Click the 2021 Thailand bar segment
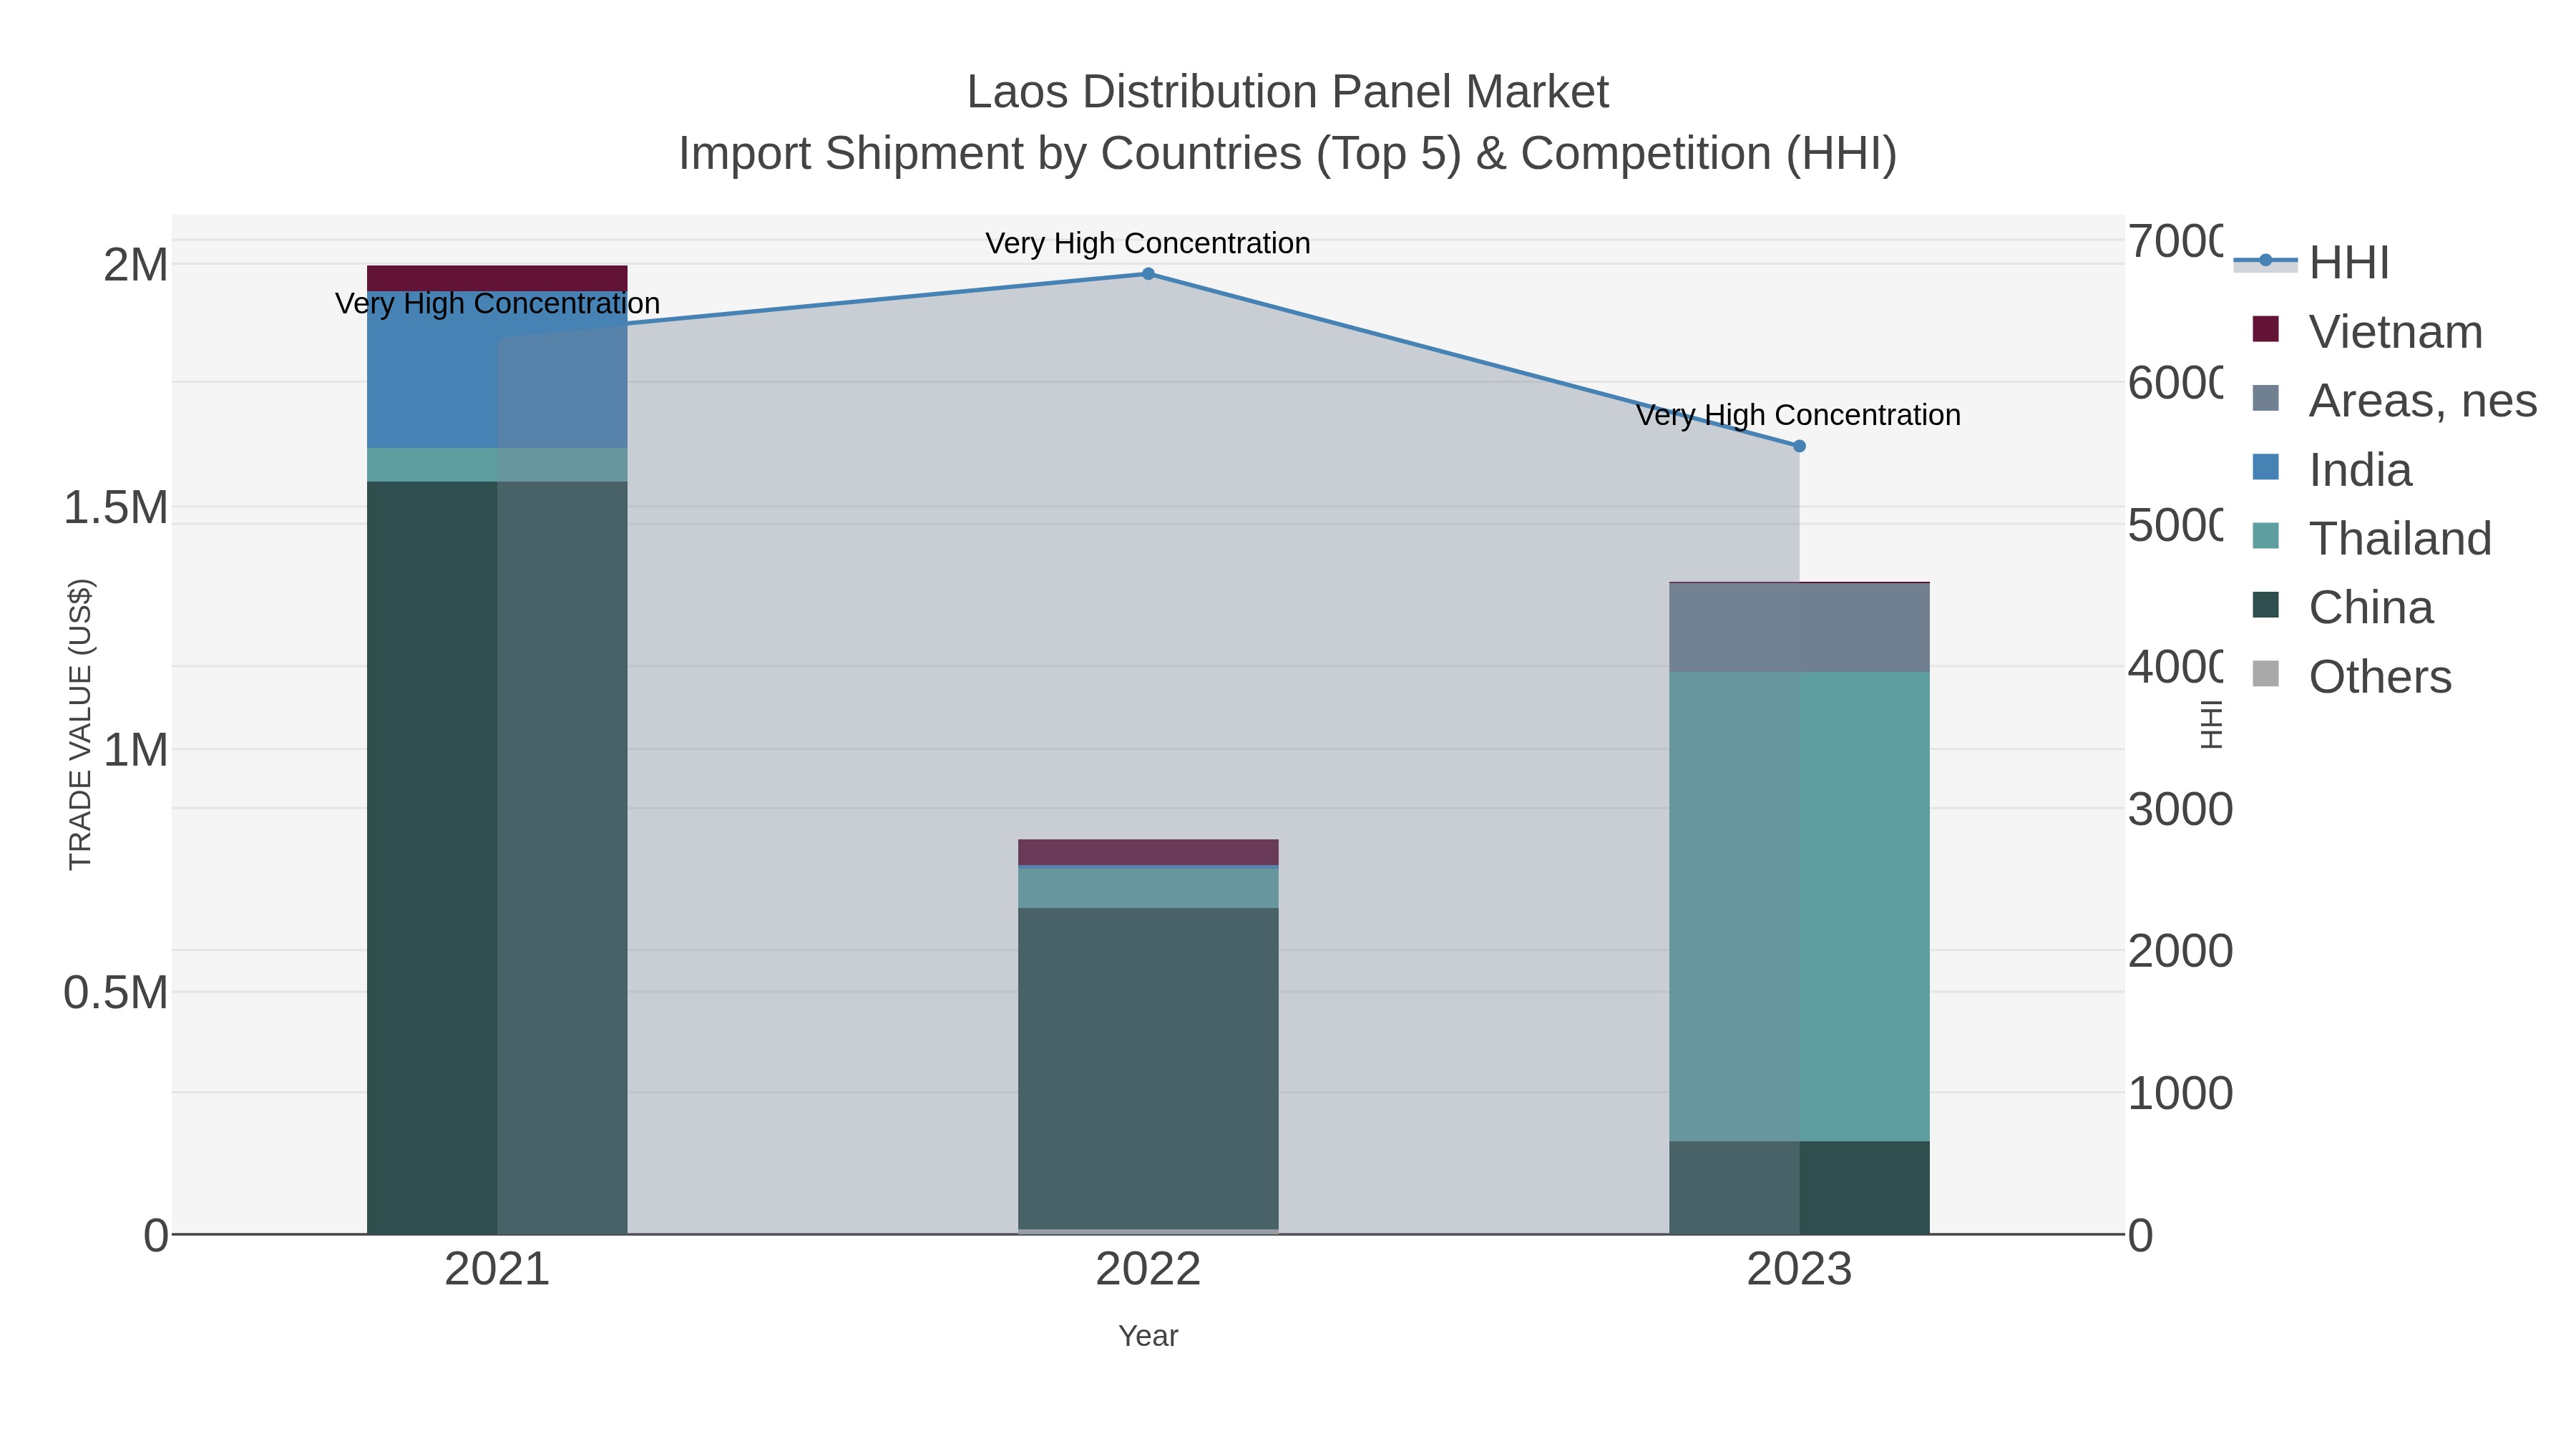Viewport: 2576px width, 1449px height. tap(497, 465)
